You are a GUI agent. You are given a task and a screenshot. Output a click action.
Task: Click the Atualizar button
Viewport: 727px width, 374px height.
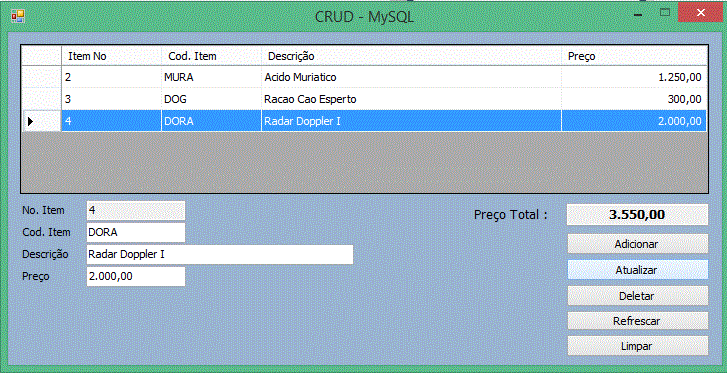click(638, 270)
